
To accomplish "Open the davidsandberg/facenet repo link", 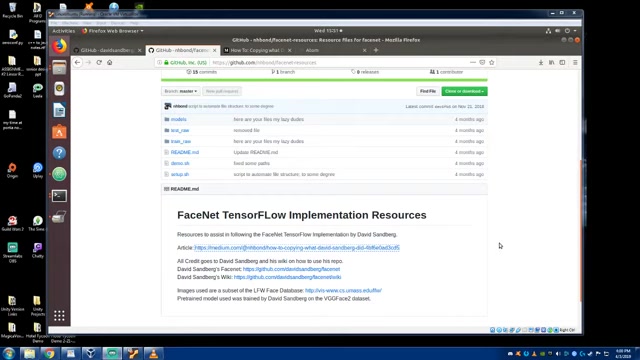I will (291, 269).
